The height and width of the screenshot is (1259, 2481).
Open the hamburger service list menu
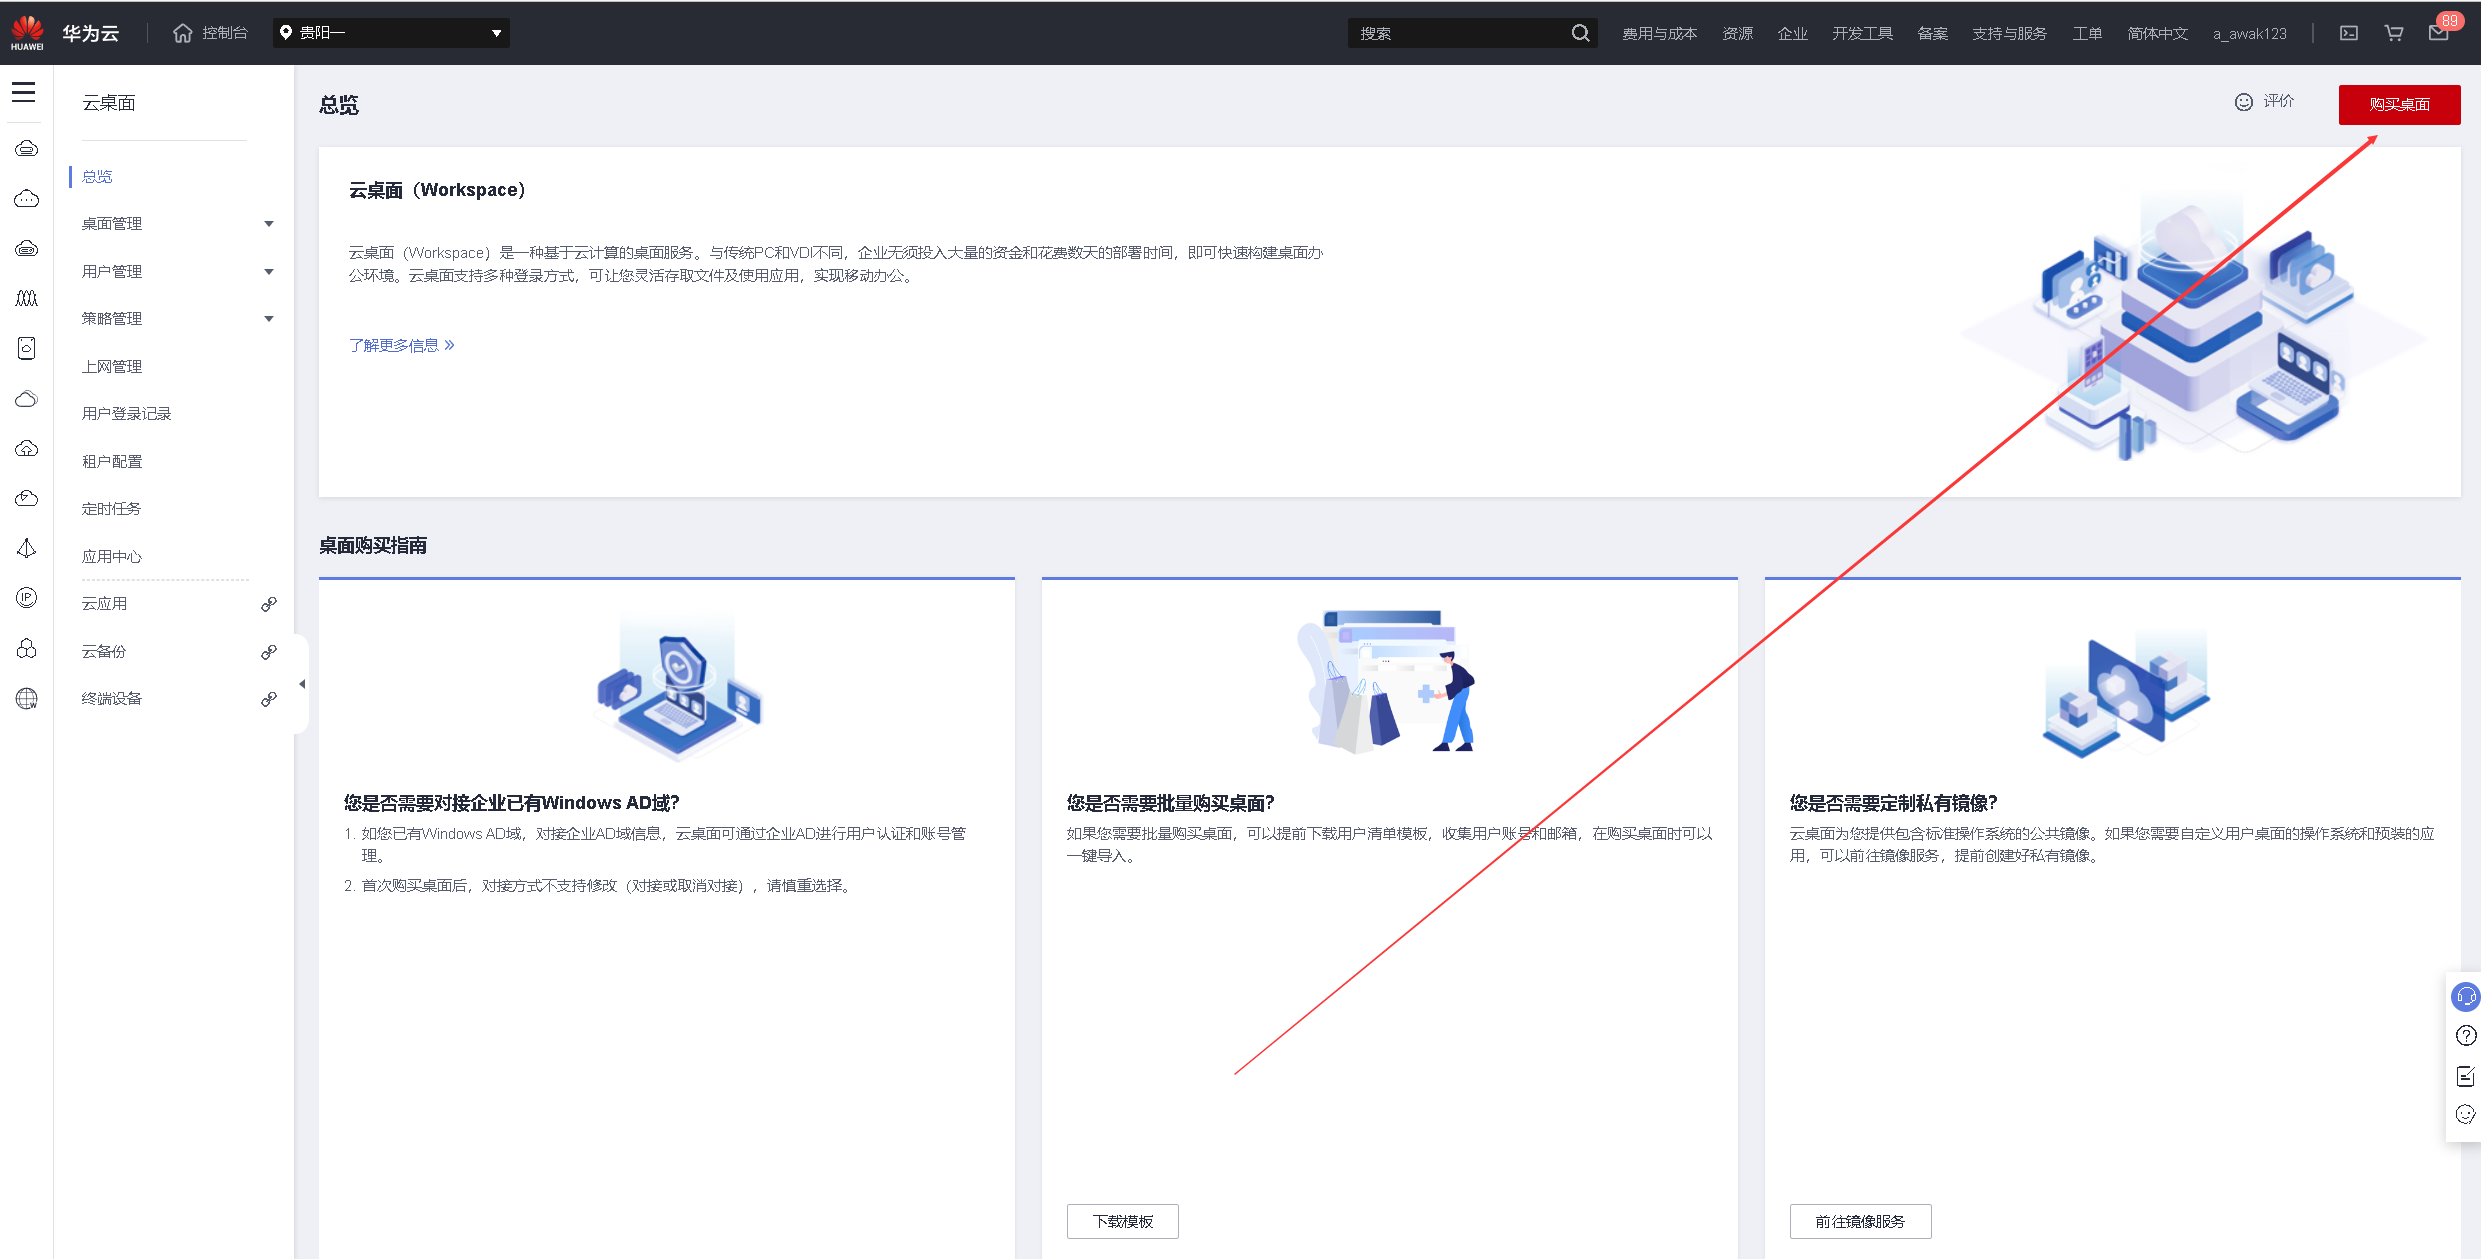click(24, 93)
